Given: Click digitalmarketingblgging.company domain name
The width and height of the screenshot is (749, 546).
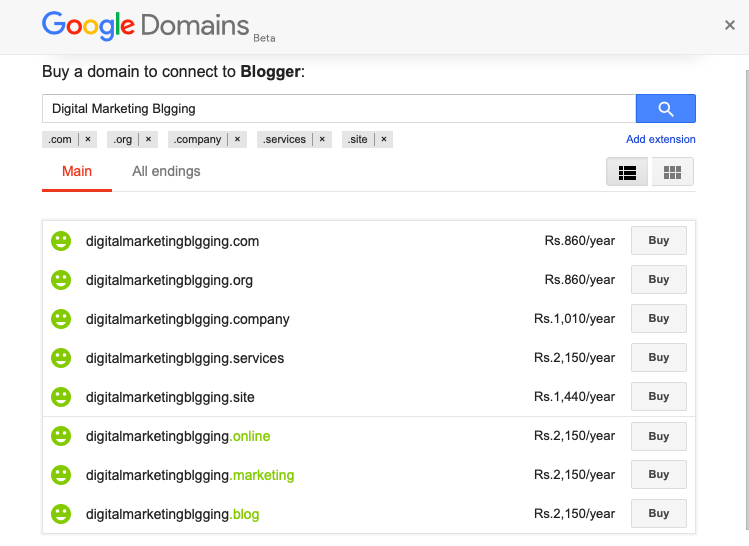Looking at the screenshot, I should pyautogui.click(x=188, y=320).
